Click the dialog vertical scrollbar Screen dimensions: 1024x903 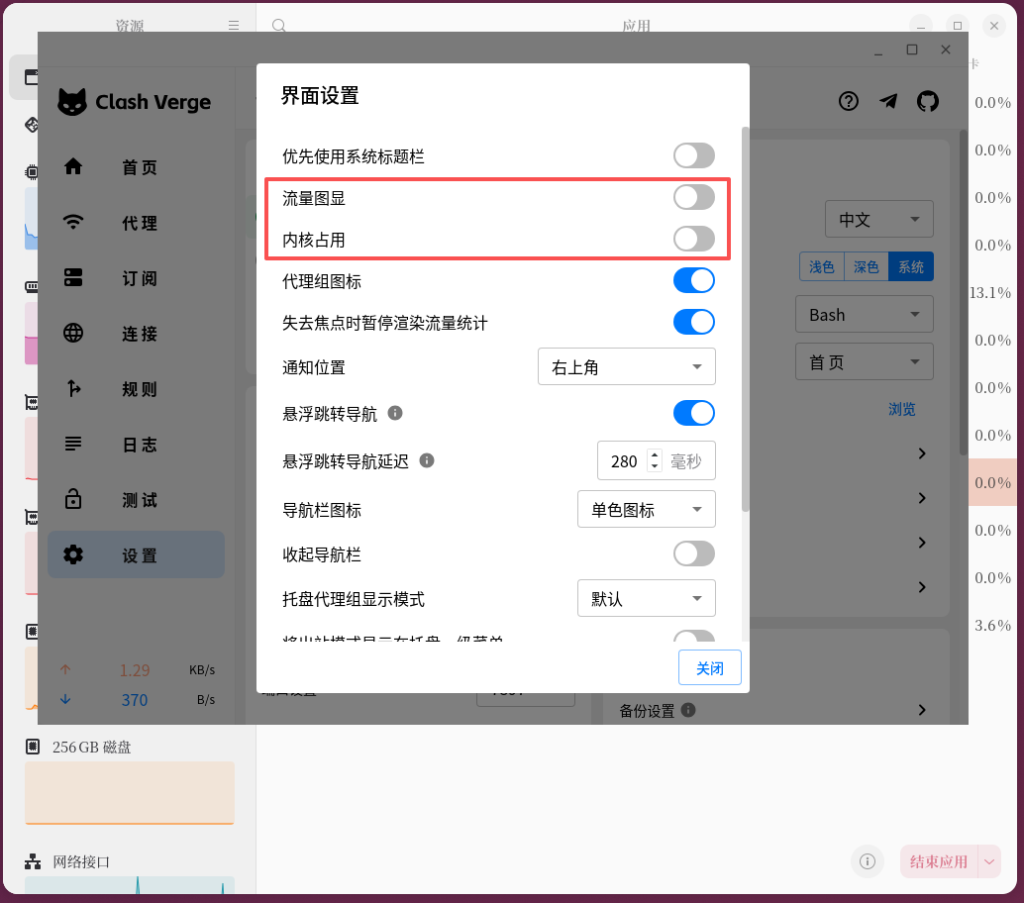tap(745, 320)
